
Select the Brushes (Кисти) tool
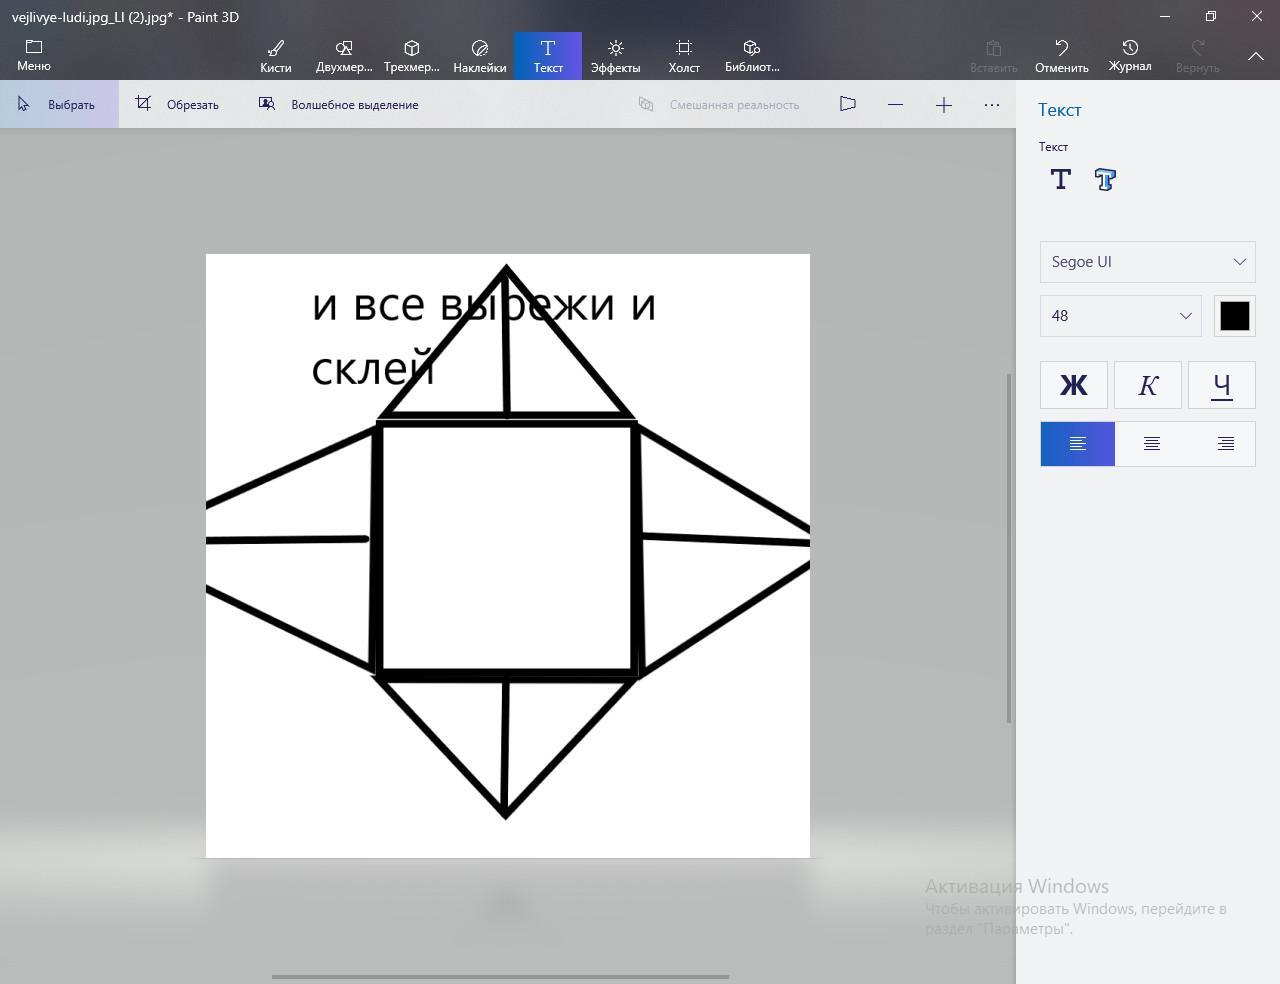(x=275, y=56)
